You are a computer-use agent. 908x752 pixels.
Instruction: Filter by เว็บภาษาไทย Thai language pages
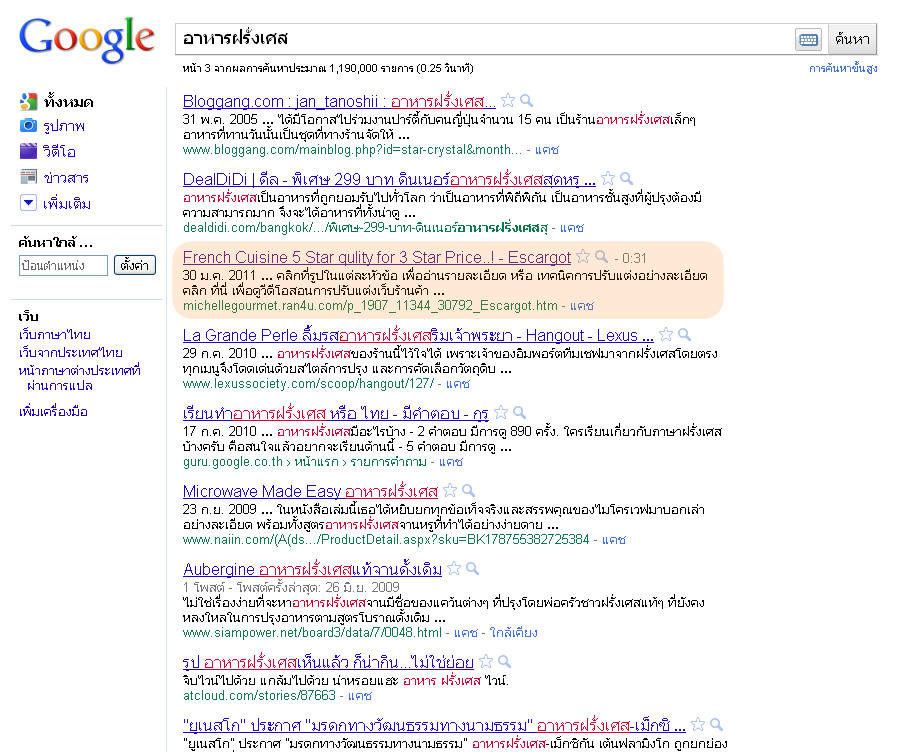pos(54,335)
